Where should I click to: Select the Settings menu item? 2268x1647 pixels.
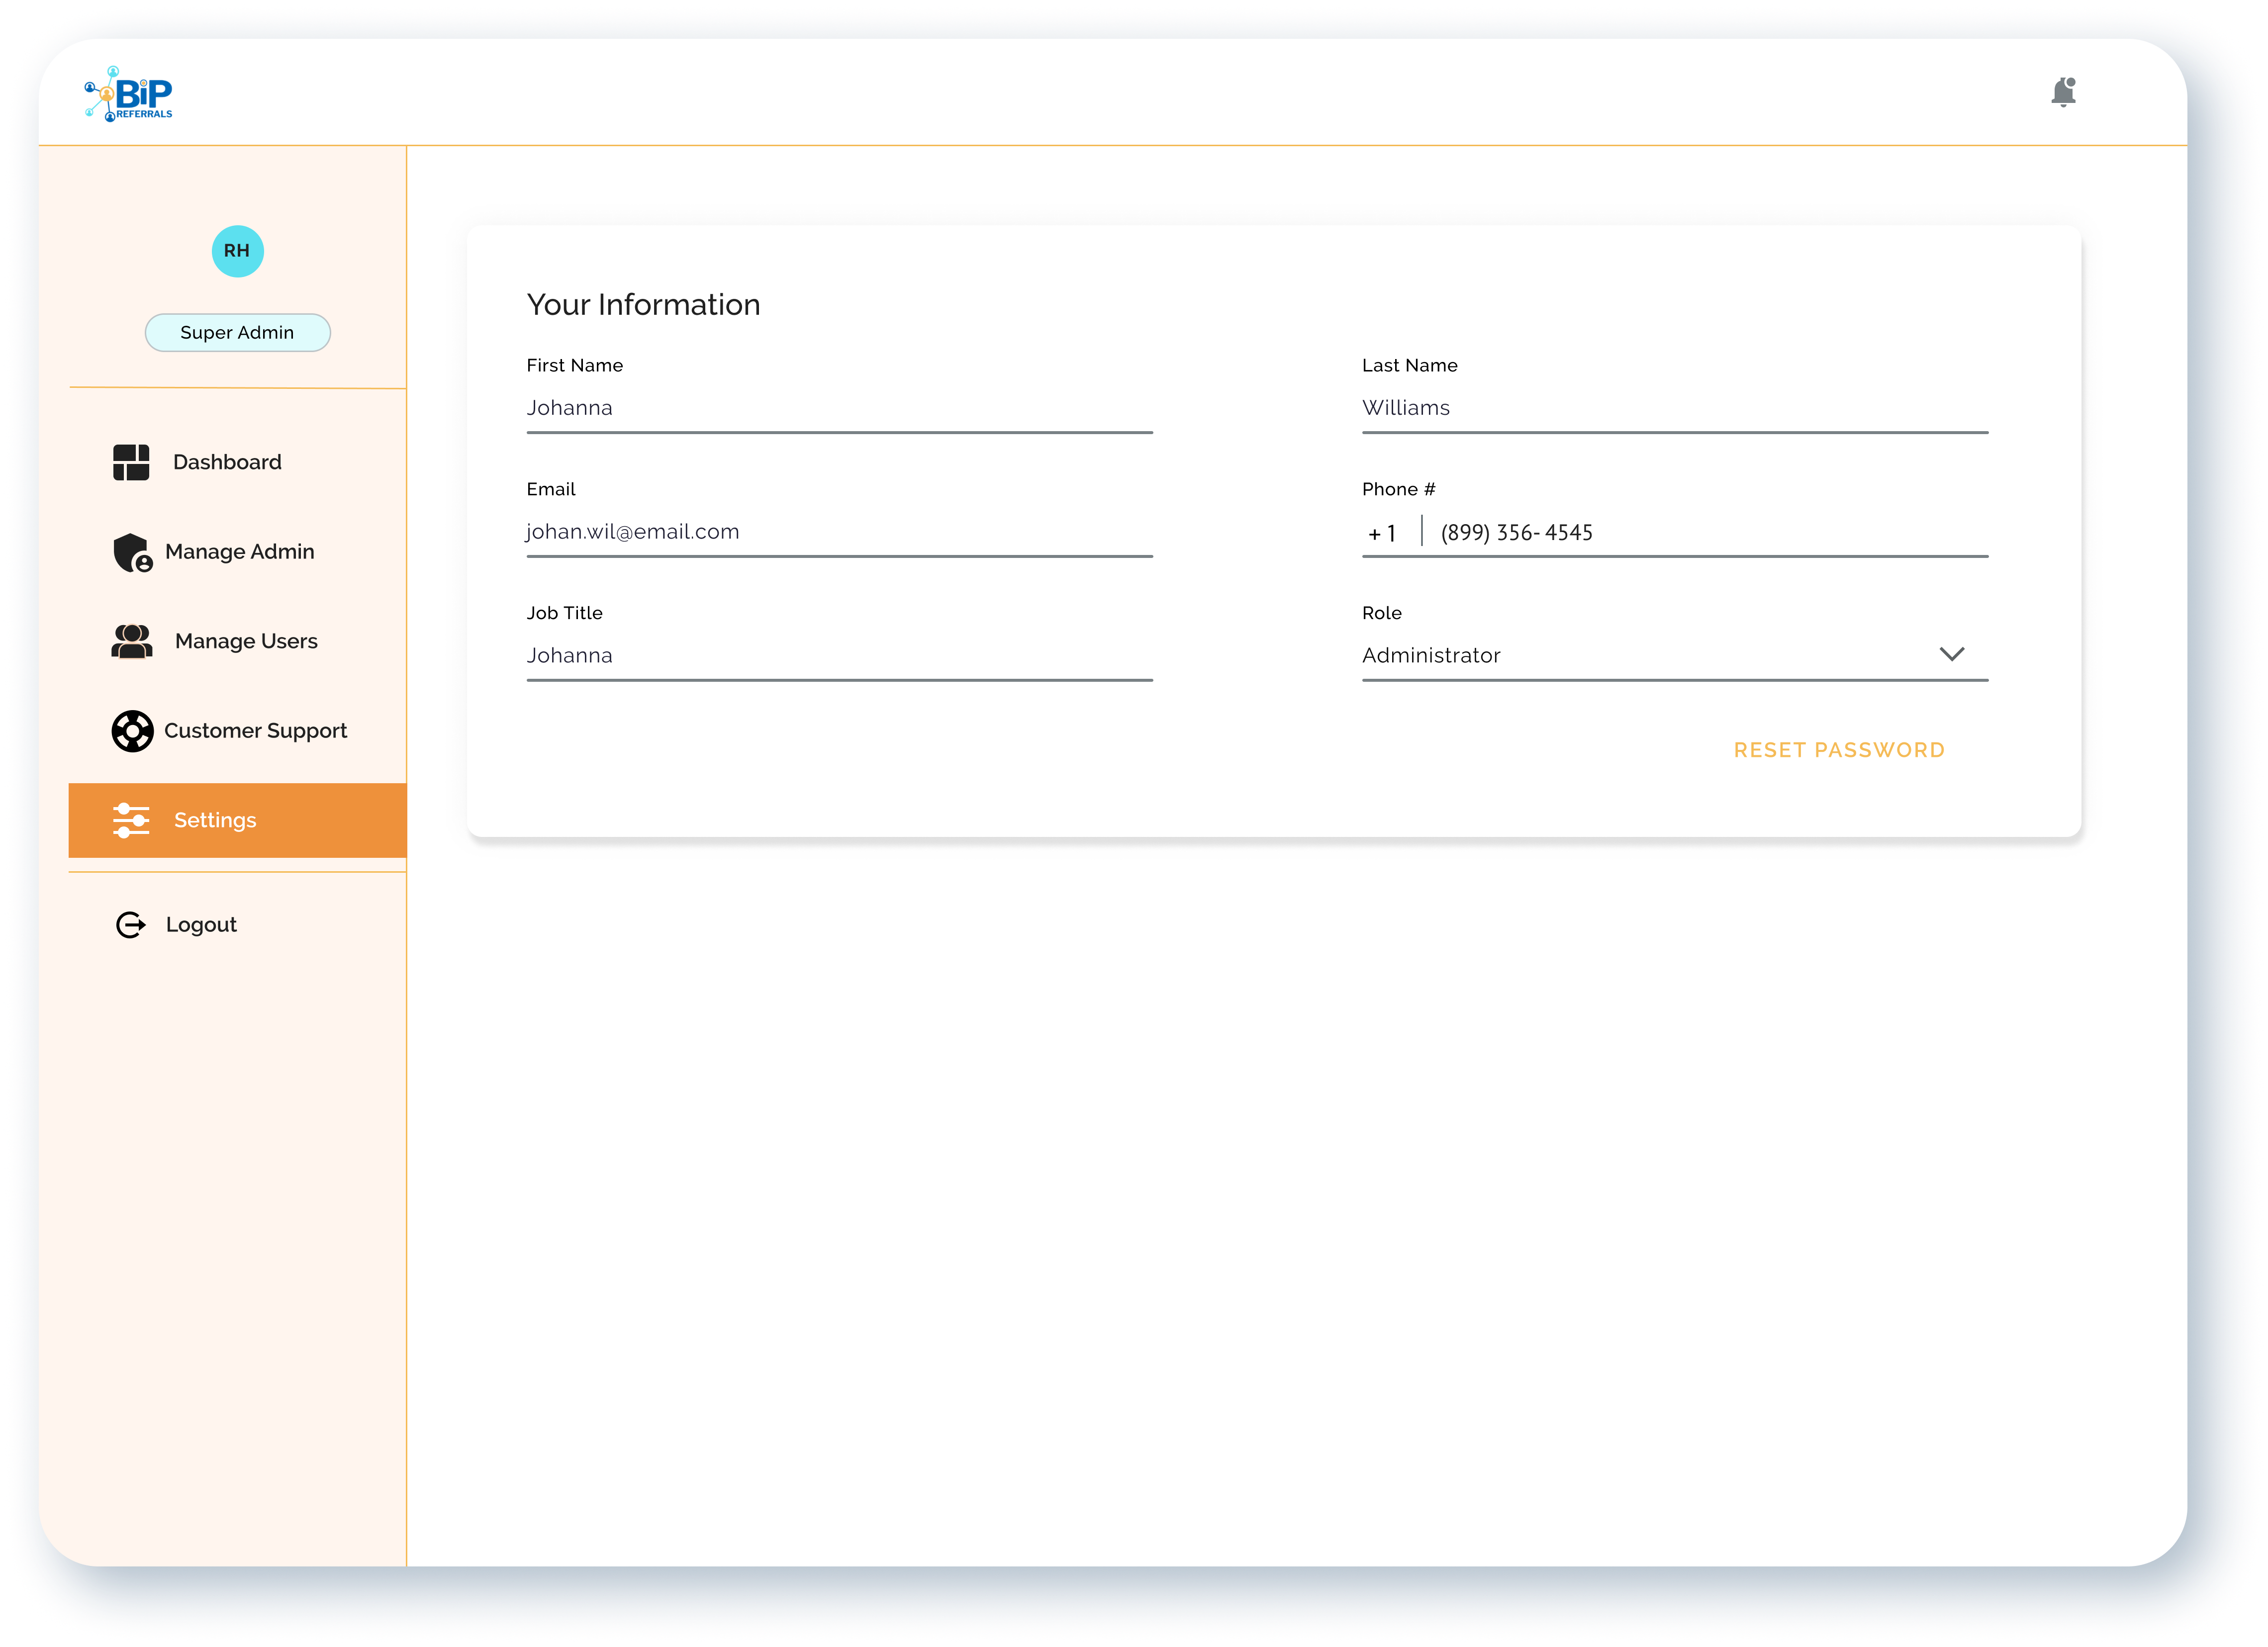coord(237,821)
